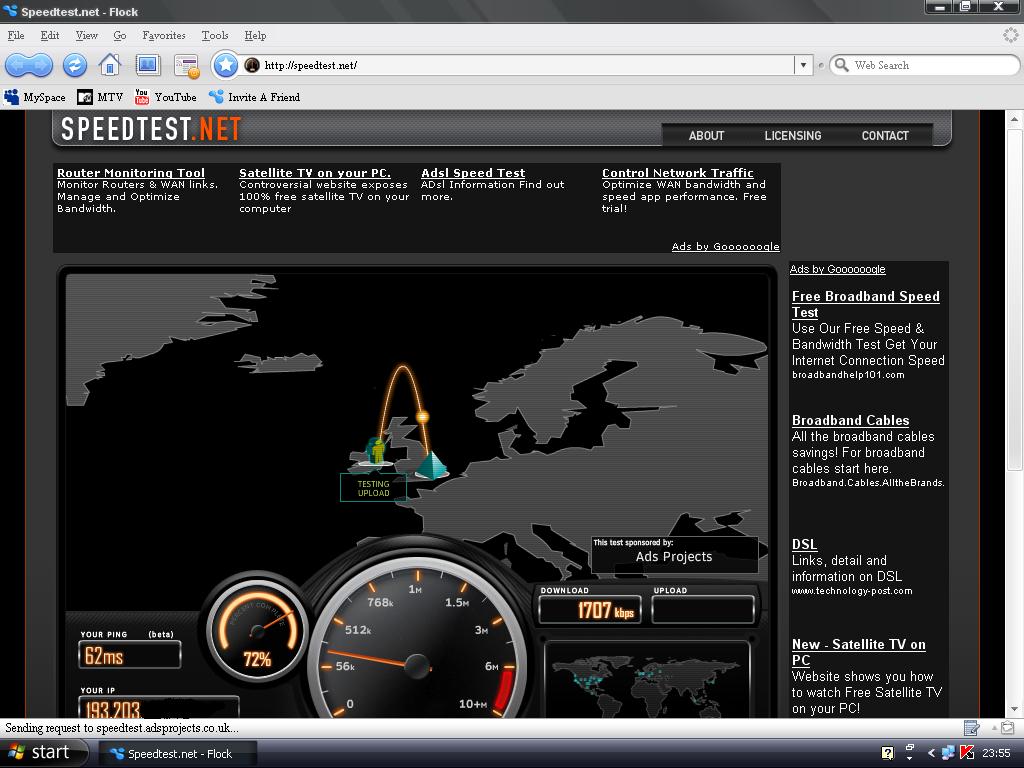1024x768 pixels.
Task: Open the DSL ad link
Action: click(805, 544)
